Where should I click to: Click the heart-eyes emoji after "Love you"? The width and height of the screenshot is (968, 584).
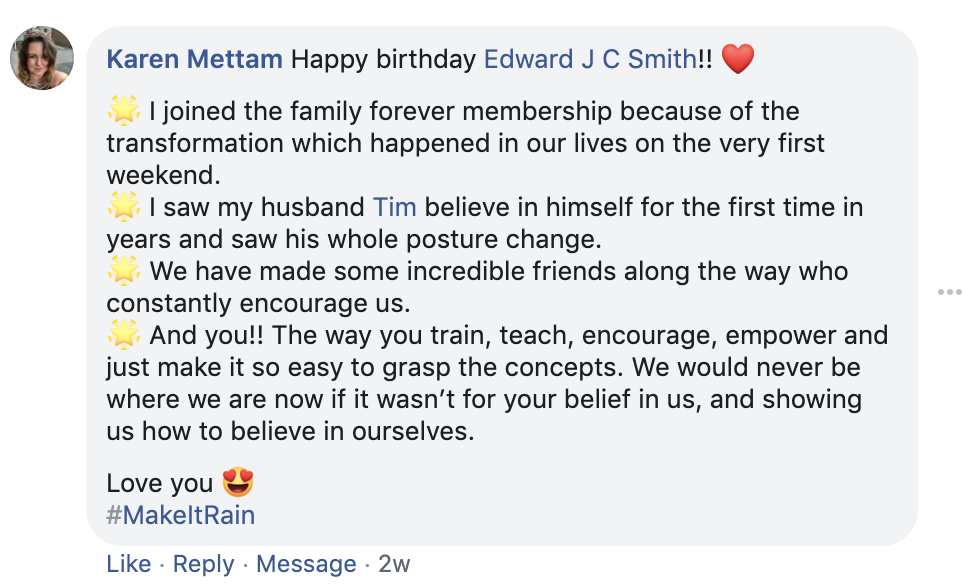pos(238,484)
